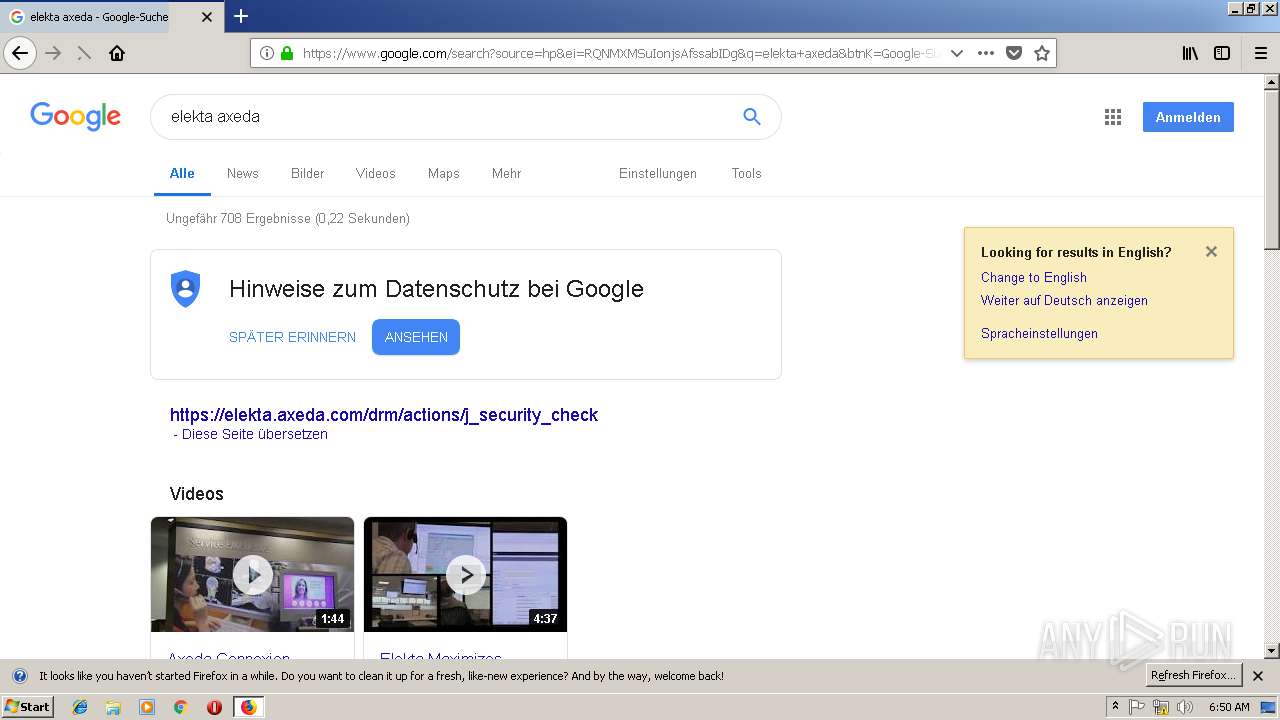Play the 1:44 video thumbnail
The image size is (1280, 720).
[x=252, y=574]
